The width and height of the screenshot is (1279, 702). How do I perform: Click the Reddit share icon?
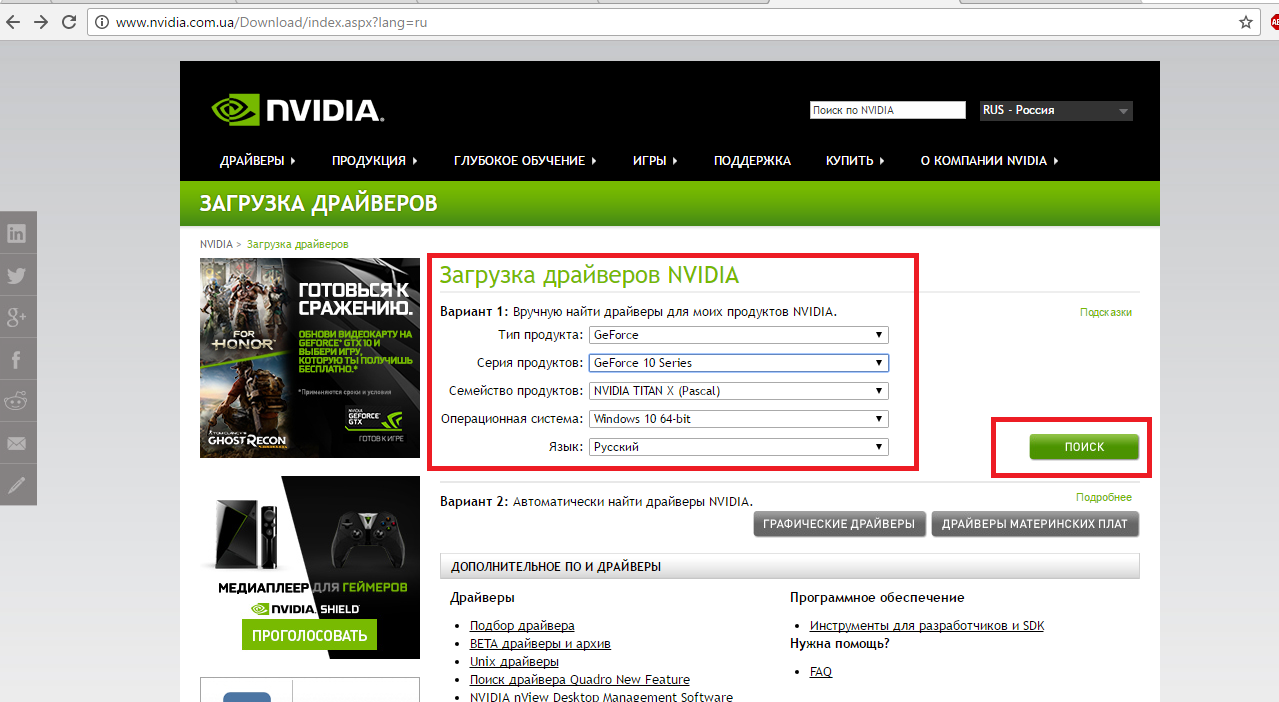17,402
